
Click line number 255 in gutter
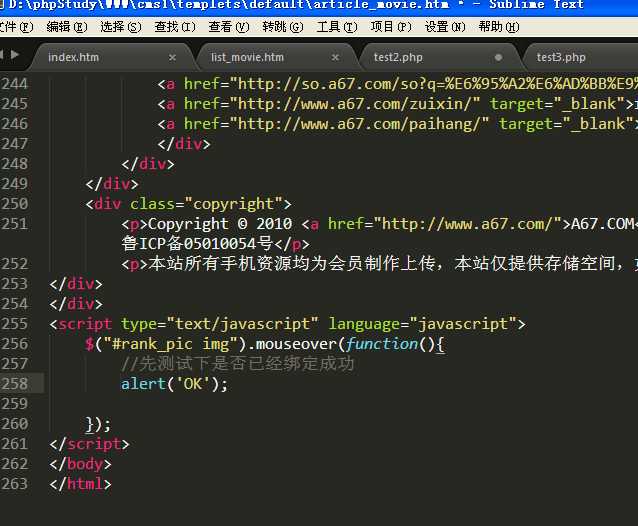15,324
